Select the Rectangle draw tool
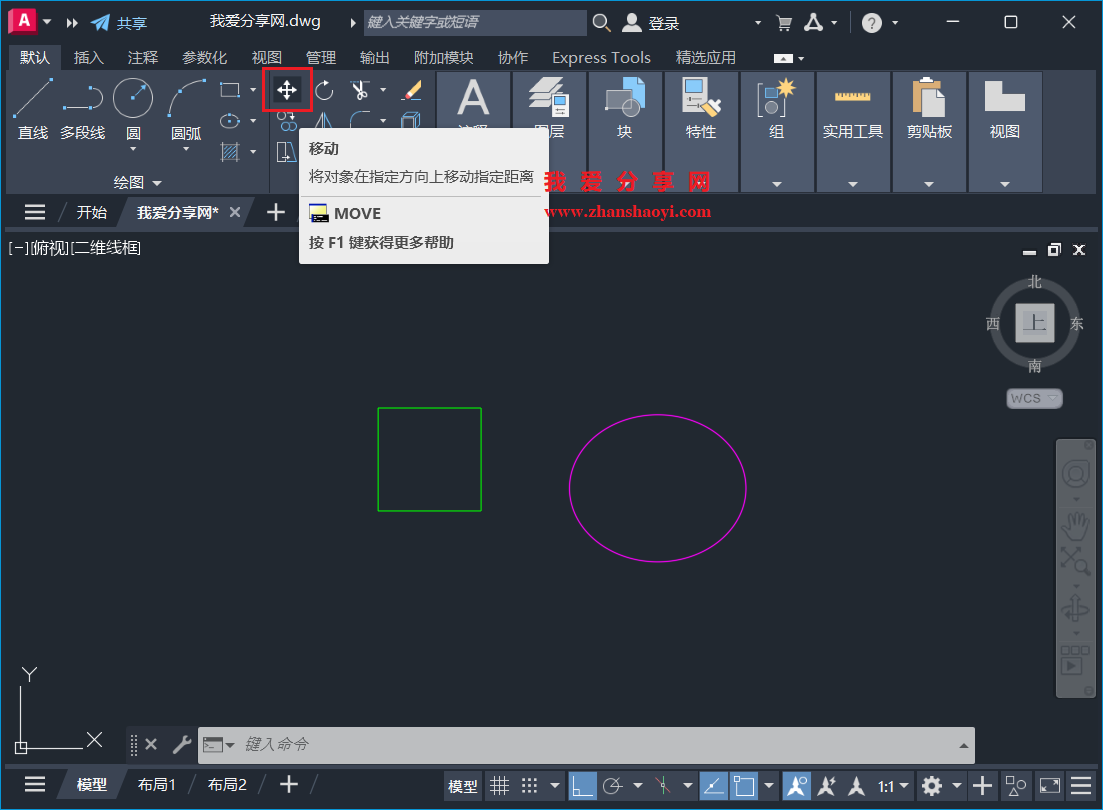The image size is (1103, 810). pyautogui.click(x=230, y=90)
